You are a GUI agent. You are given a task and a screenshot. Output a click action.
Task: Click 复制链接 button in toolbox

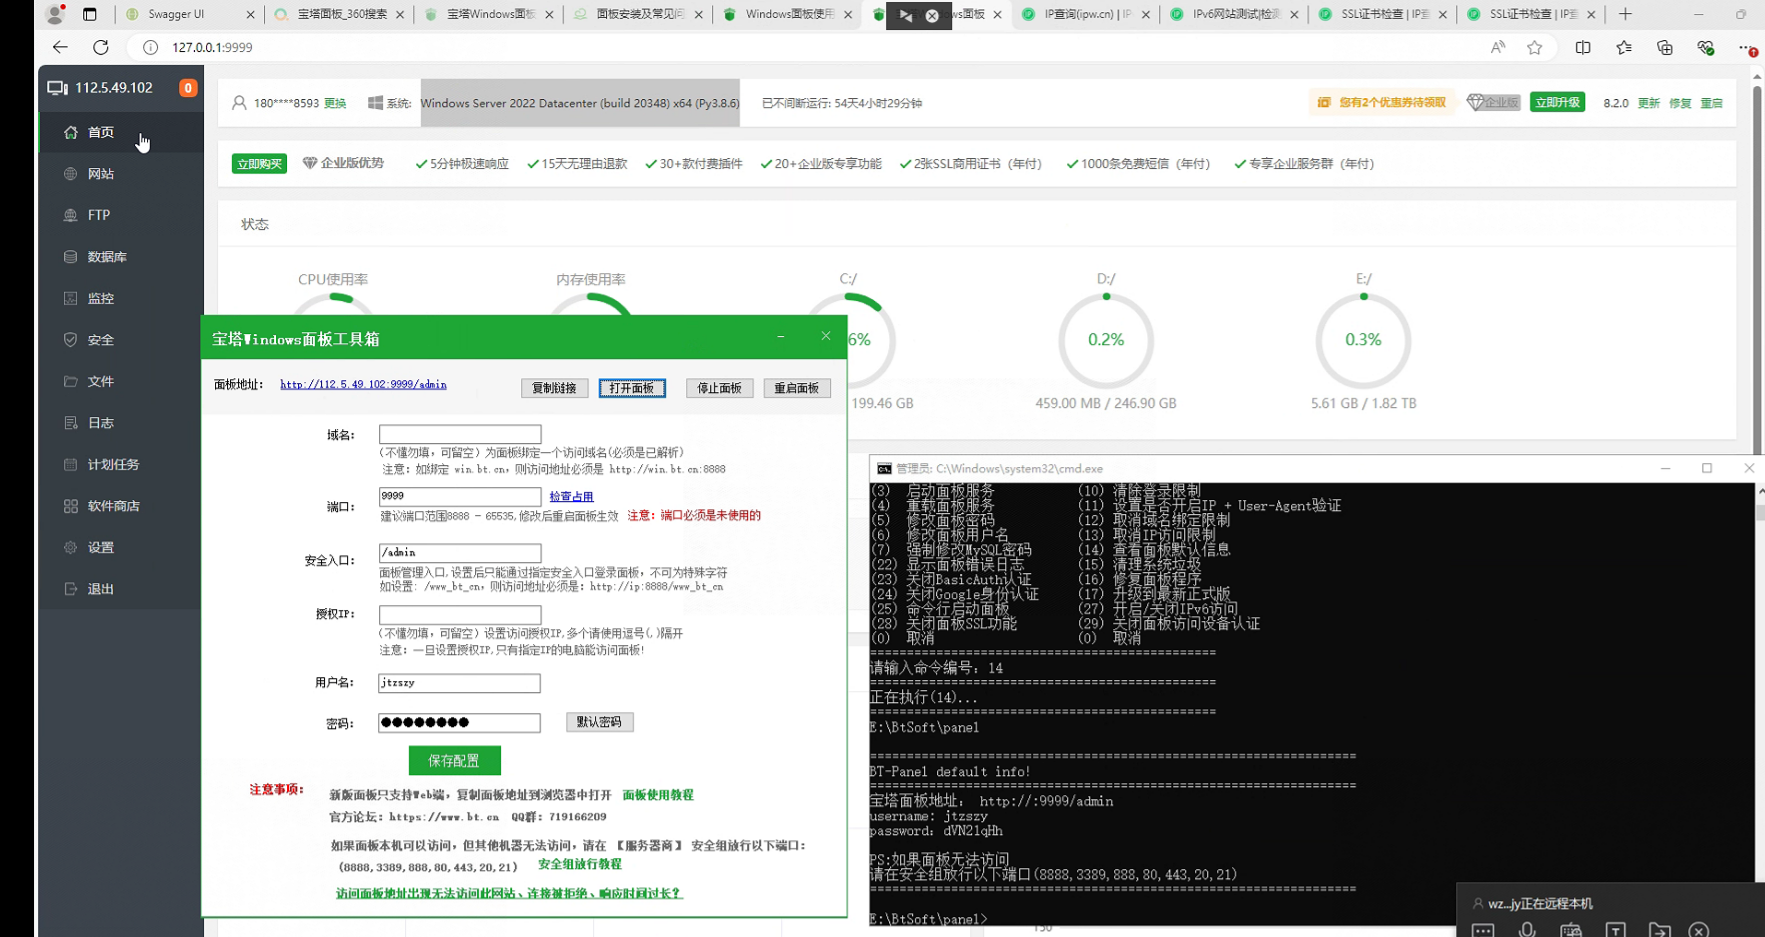pyautogui.click(x=554, y=388)
